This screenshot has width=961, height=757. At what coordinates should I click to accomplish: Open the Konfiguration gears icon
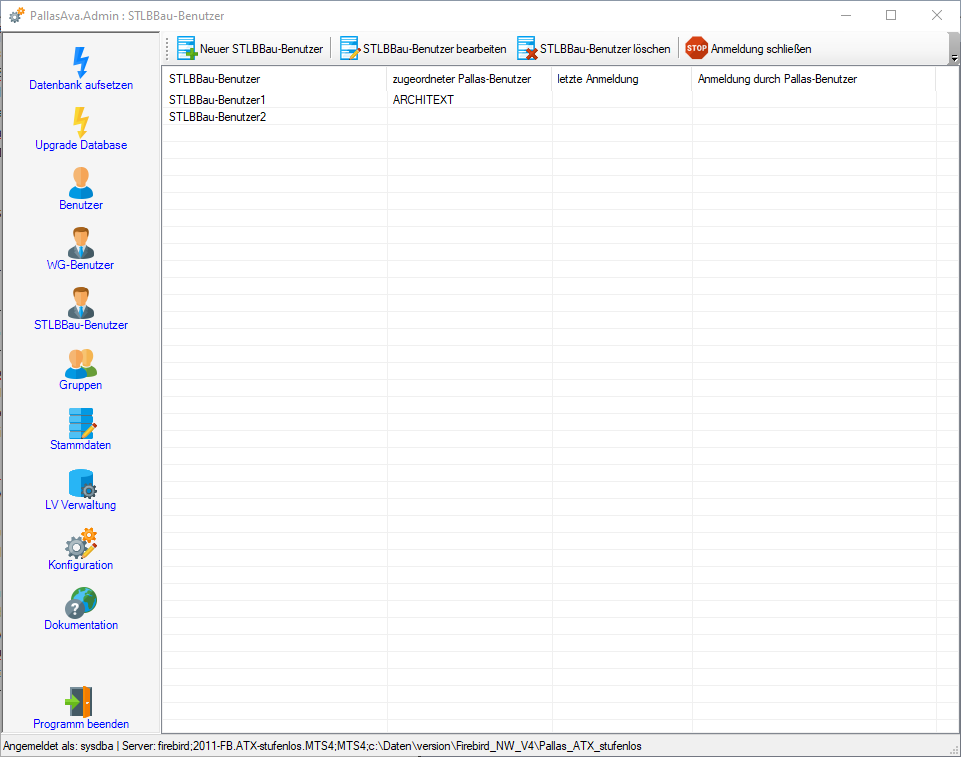[x=81, y=542]
